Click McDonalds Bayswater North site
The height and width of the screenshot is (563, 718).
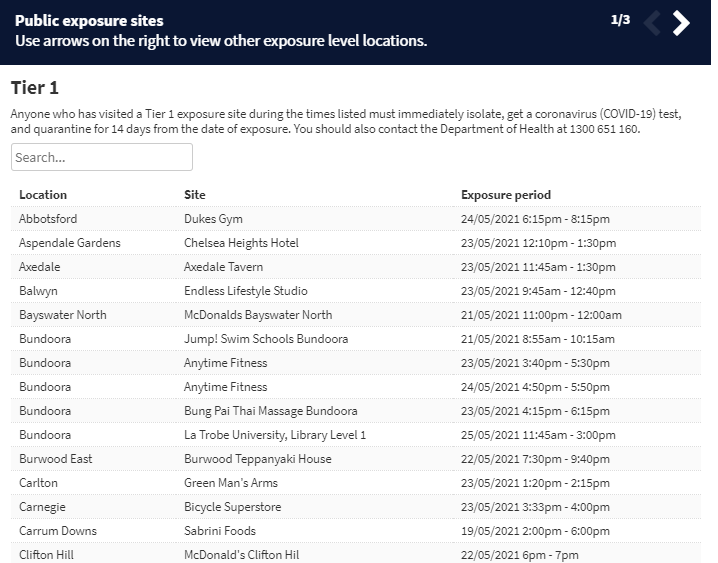(x=258, y=315)
